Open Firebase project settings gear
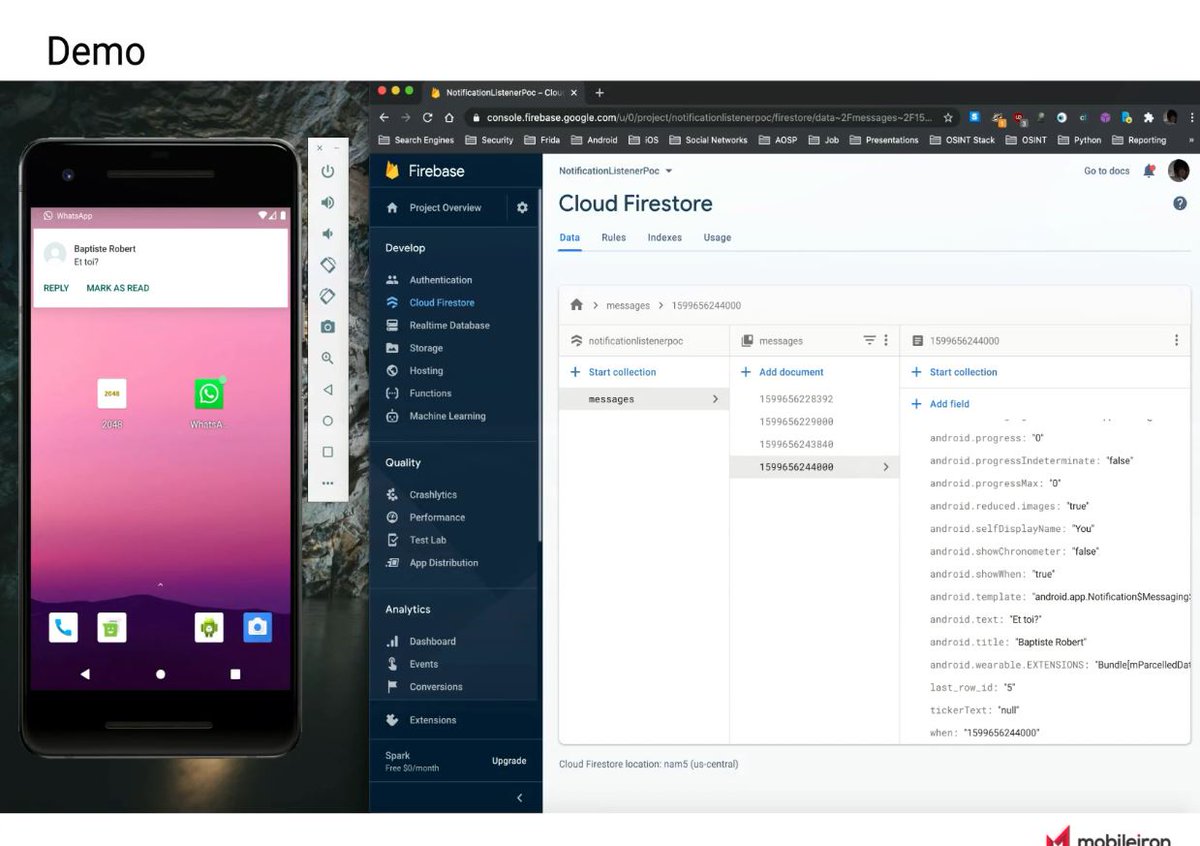Viewport: 1200px width, 846px height. (522, 208)
